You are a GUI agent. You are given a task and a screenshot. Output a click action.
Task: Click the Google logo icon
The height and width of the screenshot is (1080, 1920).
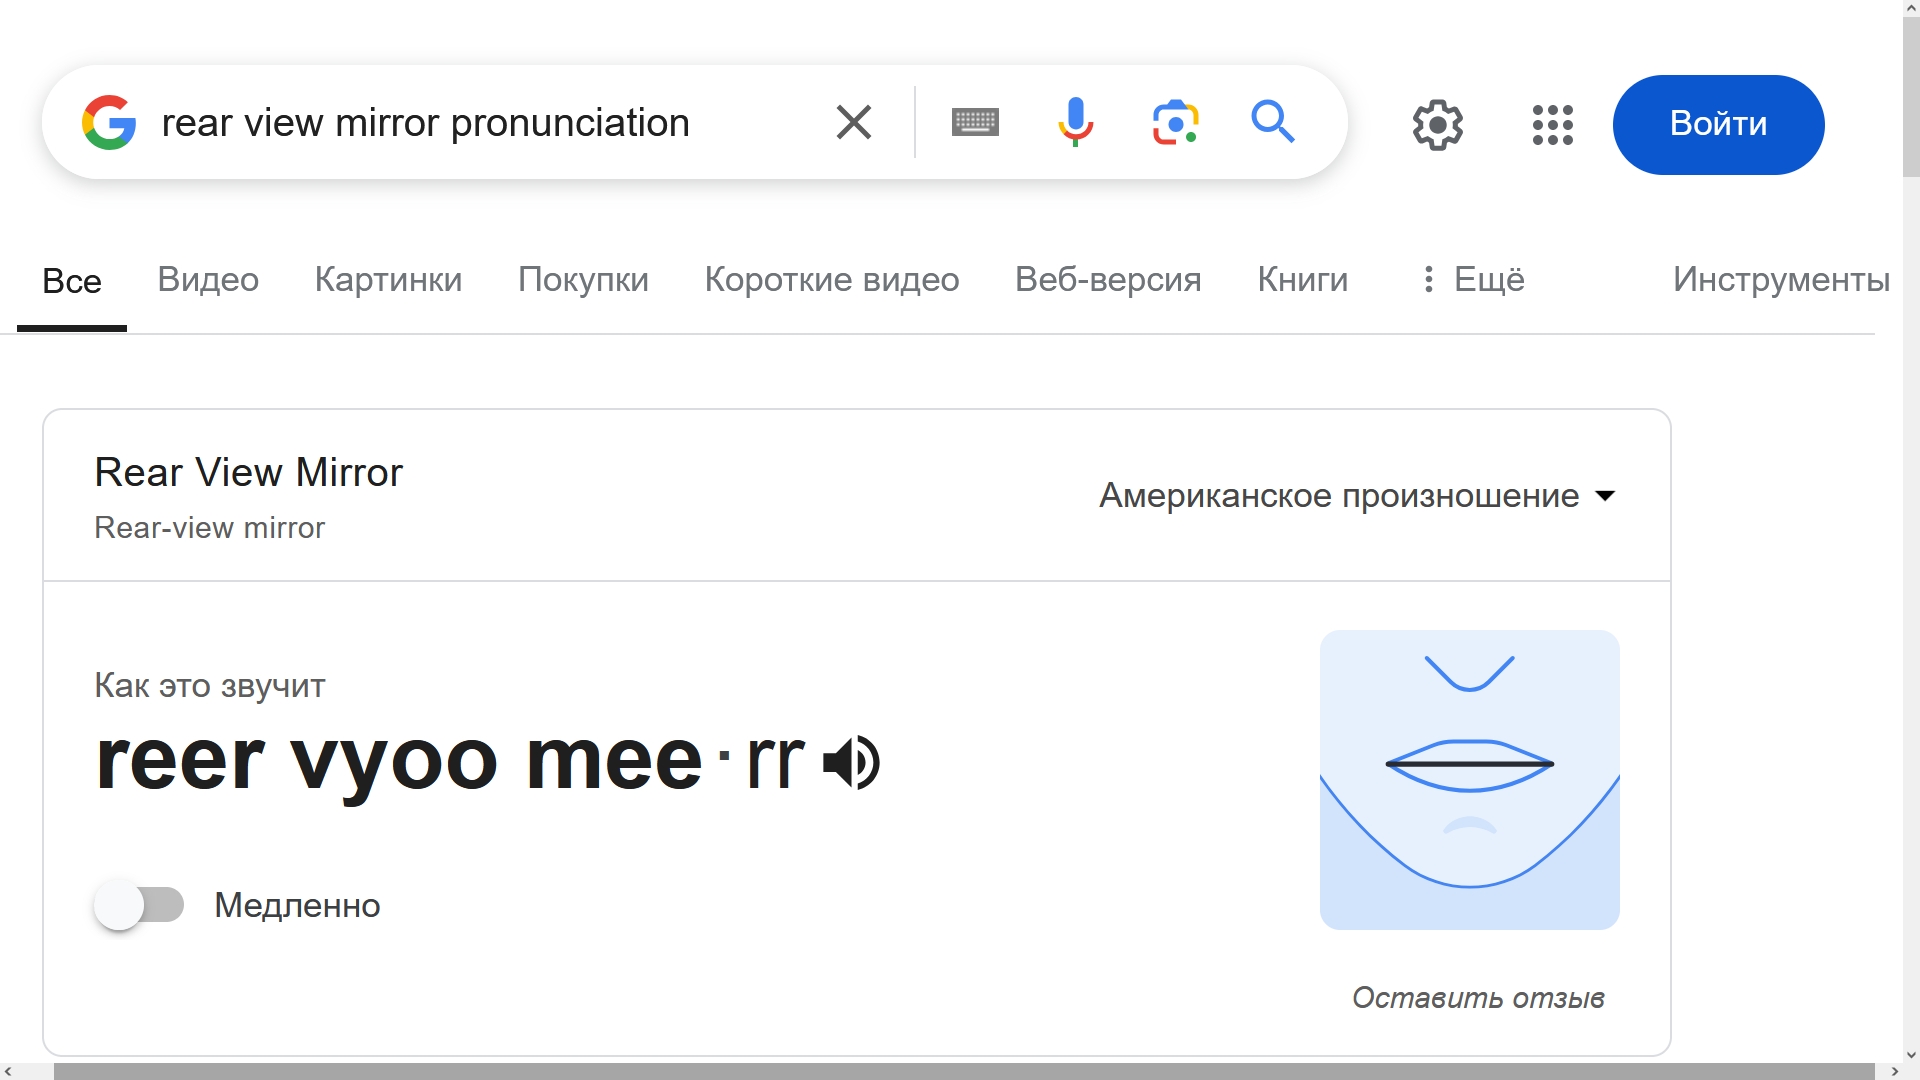pyautogui.click(x=109, y=123)
